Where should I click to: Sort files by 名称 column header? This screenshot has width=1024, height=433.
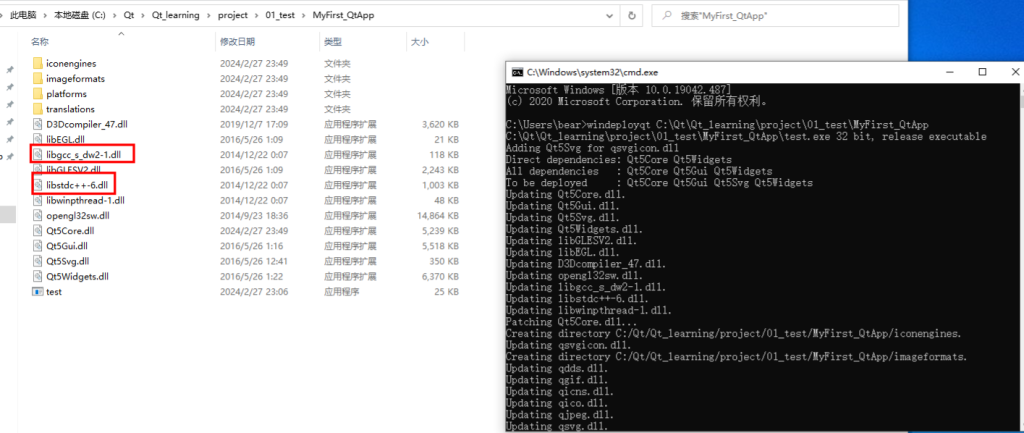[40, 42]
